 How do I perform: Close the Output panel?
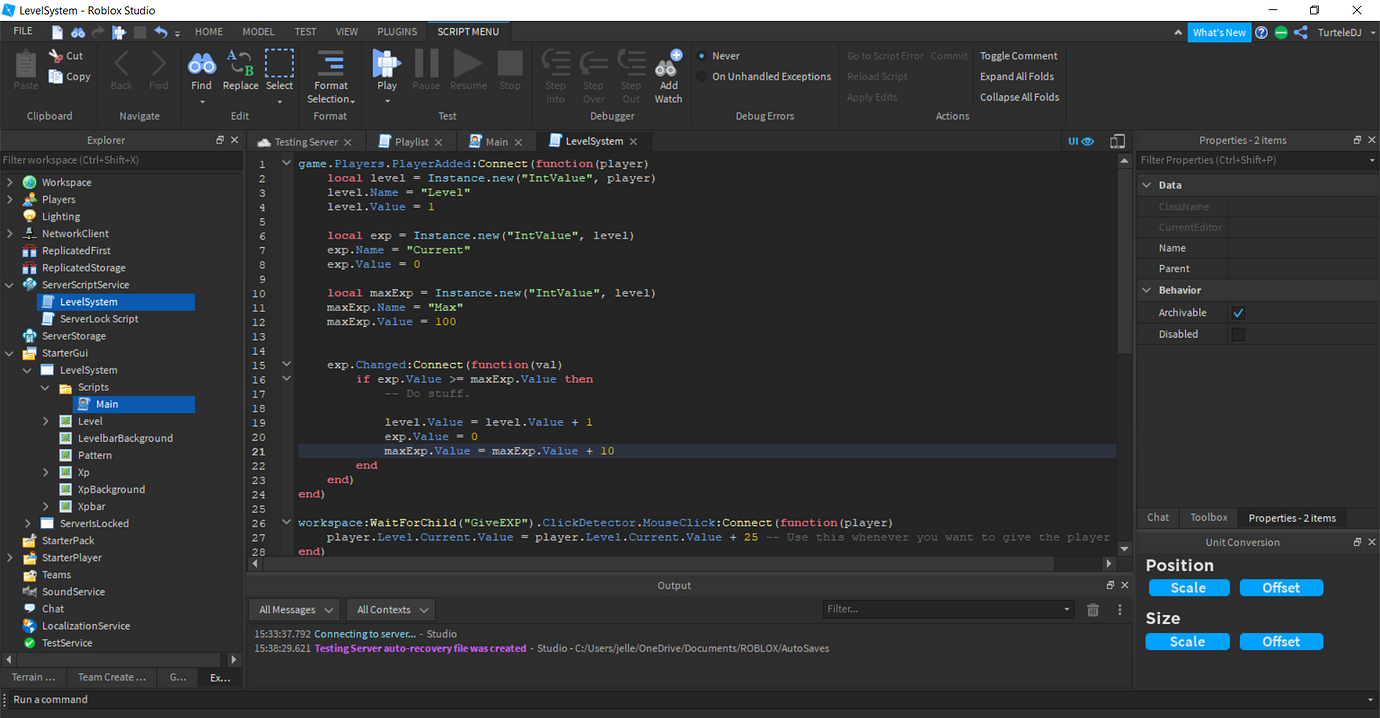point(1125,585)
